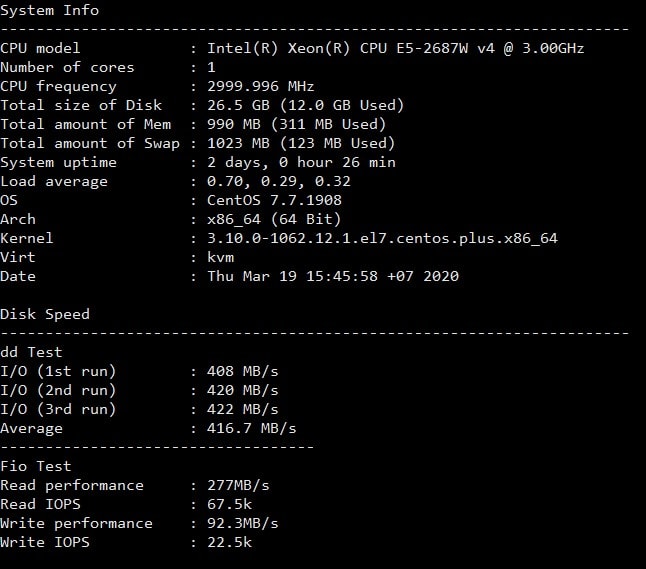Click the CPU frequency 2999.996 MHz text

pos(260,86)
